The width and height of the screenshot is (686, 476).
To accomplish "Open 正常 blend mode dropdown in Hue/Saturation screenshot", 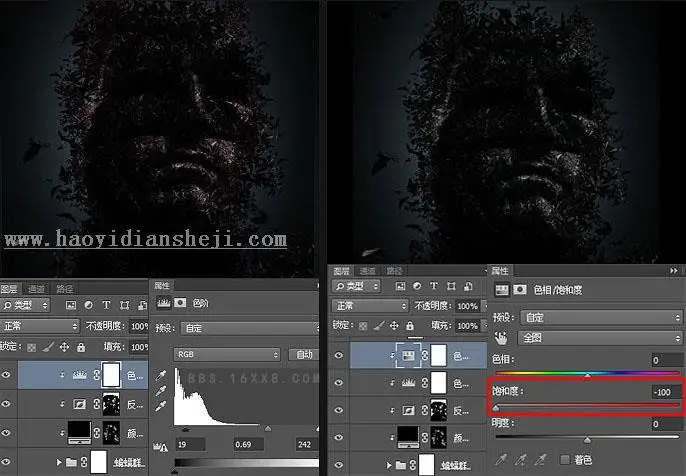I will click(x=370, y=306).
